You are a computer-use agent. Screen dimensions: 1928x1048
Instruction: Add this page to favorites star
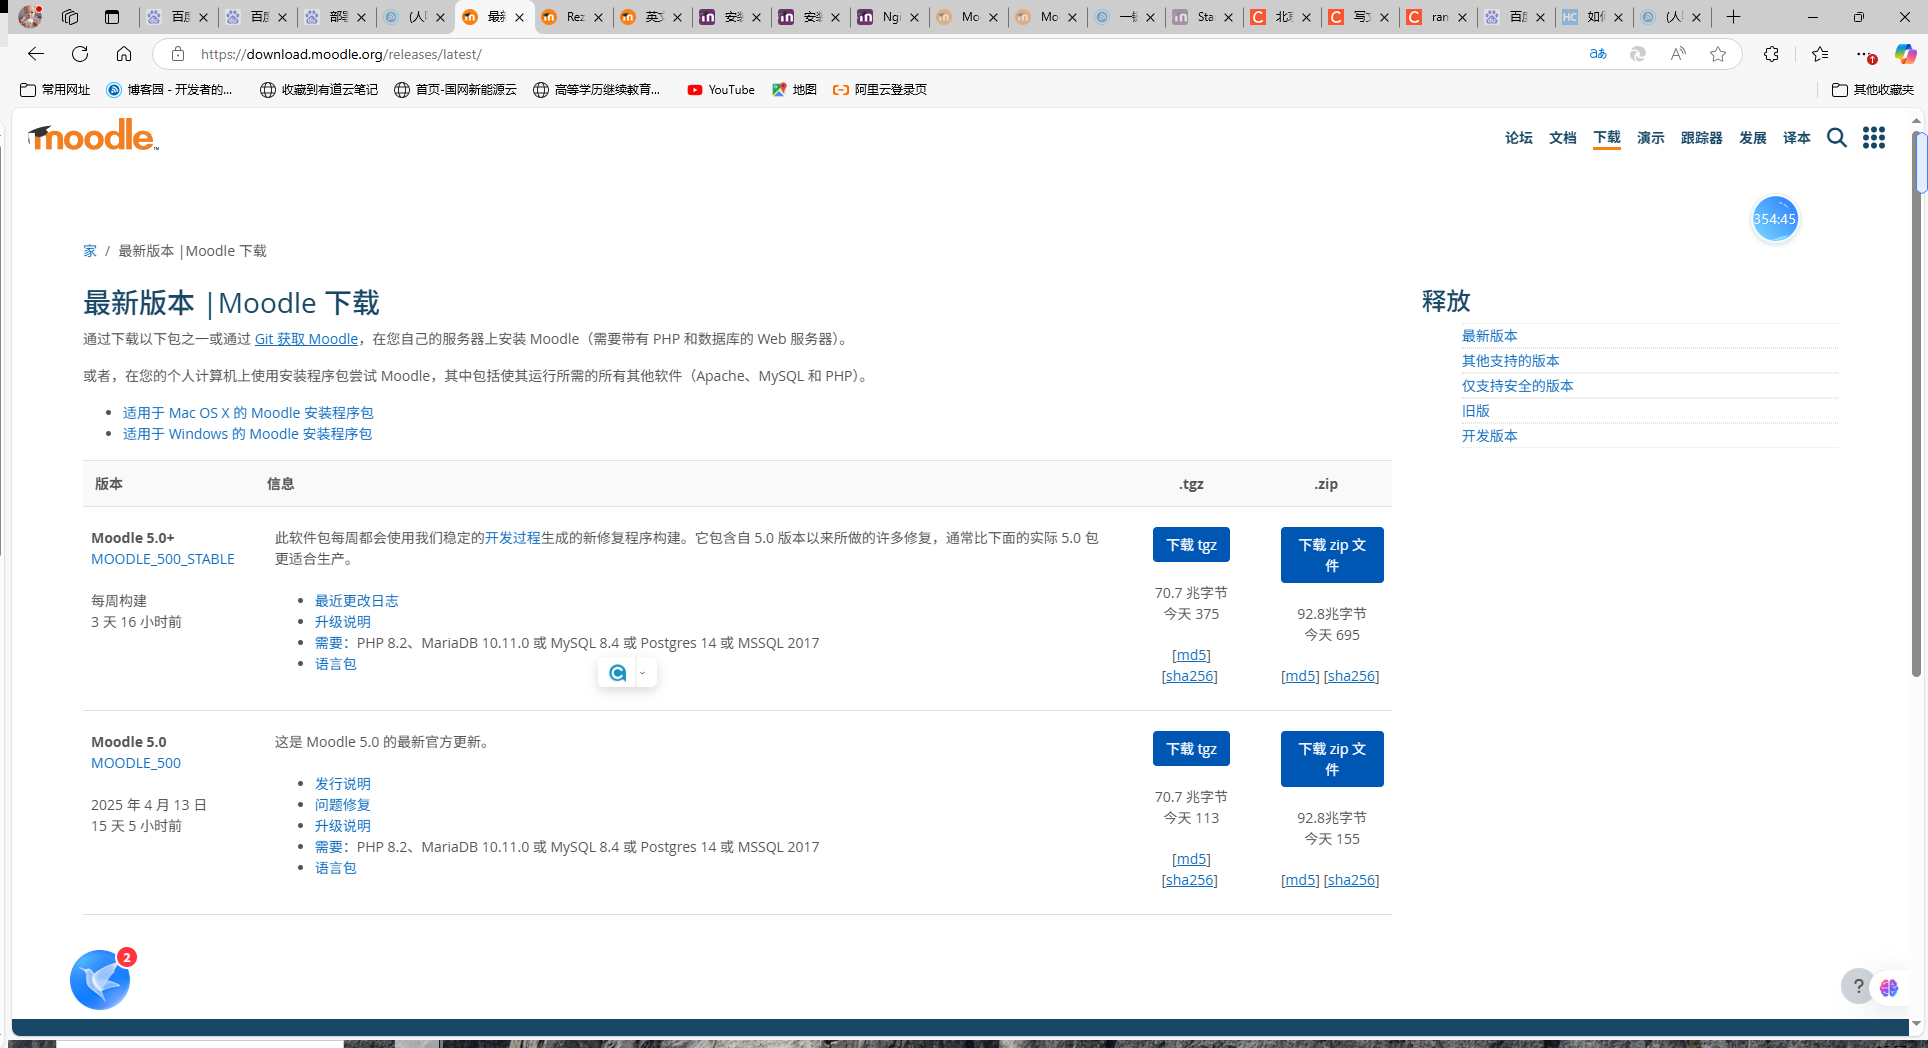click(x=1718, y=54)
